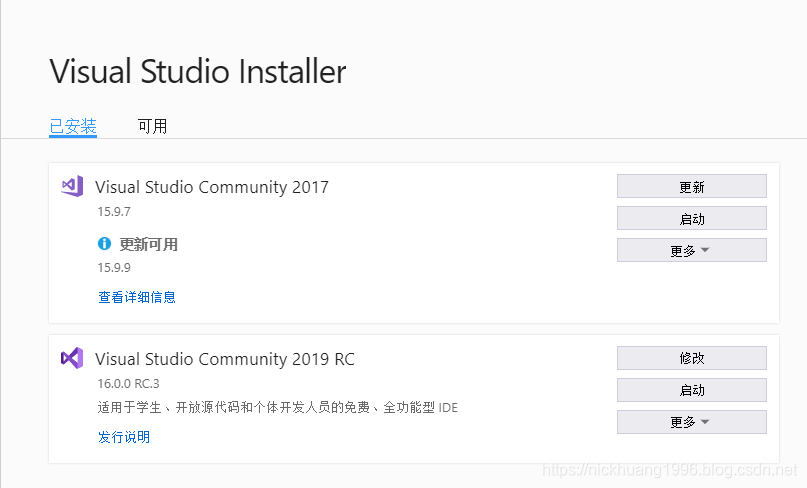Open the 可用 tab
The width and height of the screenshot is (807, 488).
click(x=152, y=126)
